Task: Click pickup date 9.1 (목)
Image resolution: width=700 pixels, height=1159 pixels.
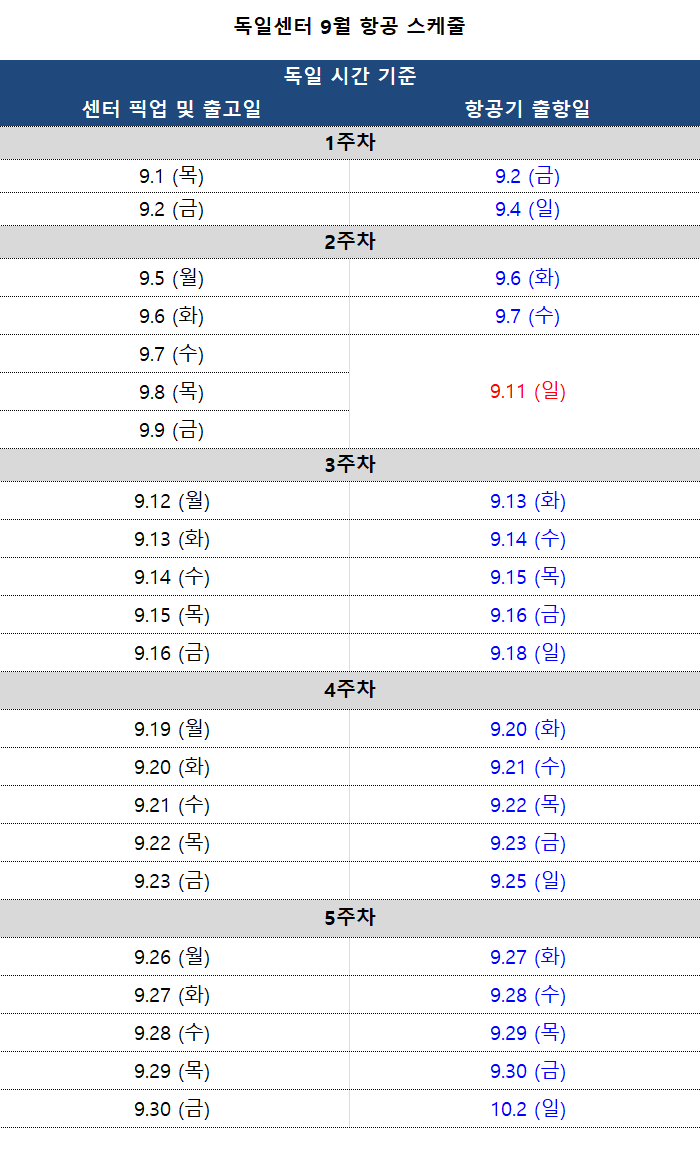Action: [x=171, y=176]
